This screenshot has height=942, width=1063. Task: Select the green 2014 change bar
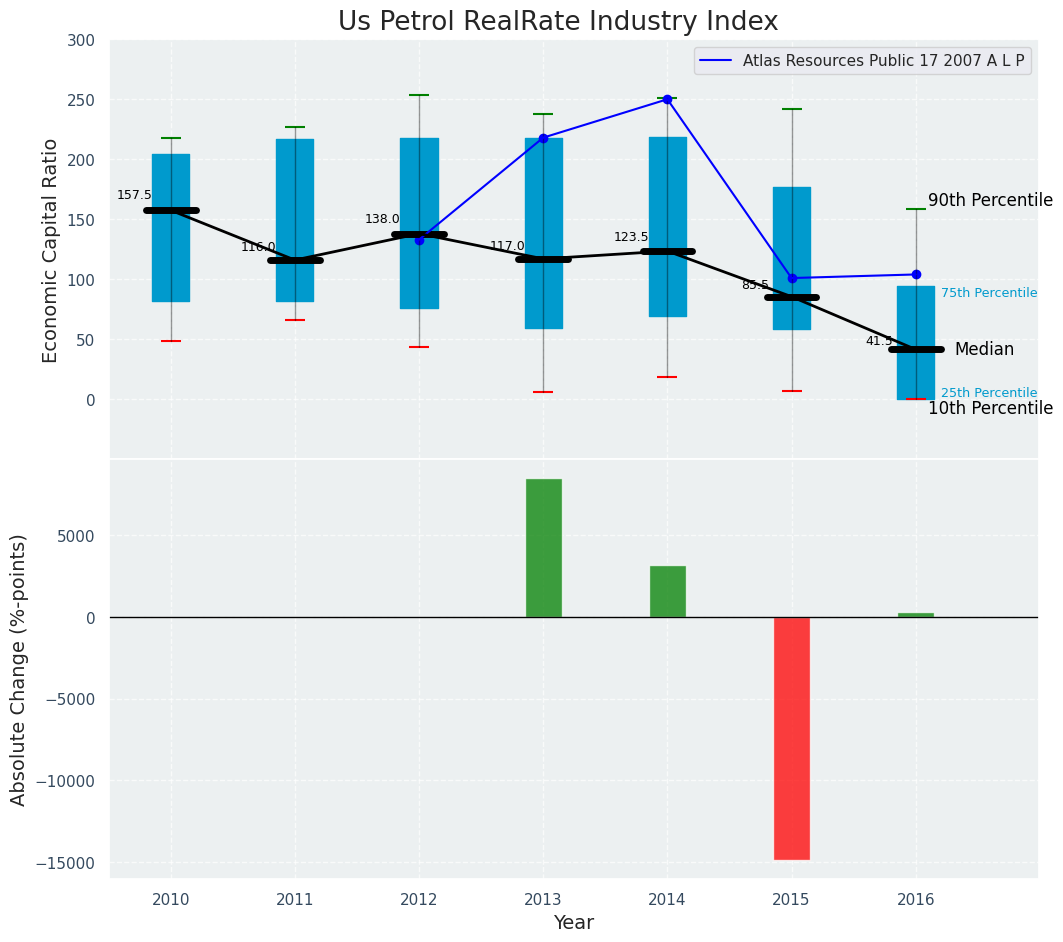[x=667, y=592]
